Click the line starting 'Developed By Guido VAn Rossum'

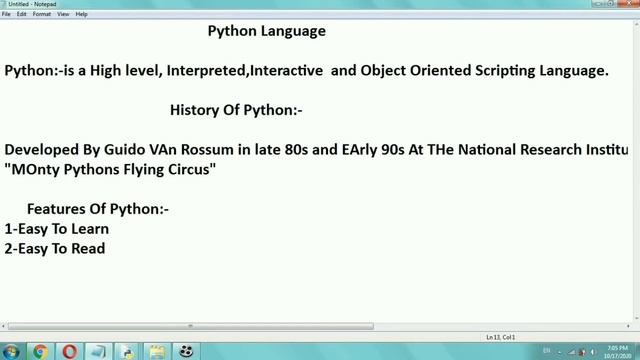point(316,150)
